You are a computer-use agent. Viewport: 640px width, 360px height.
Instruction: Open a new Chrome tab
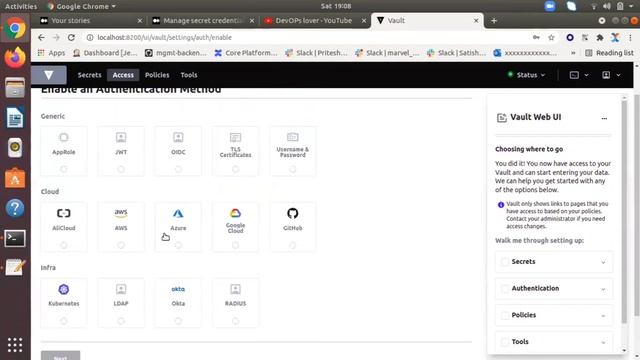point(494,20)
